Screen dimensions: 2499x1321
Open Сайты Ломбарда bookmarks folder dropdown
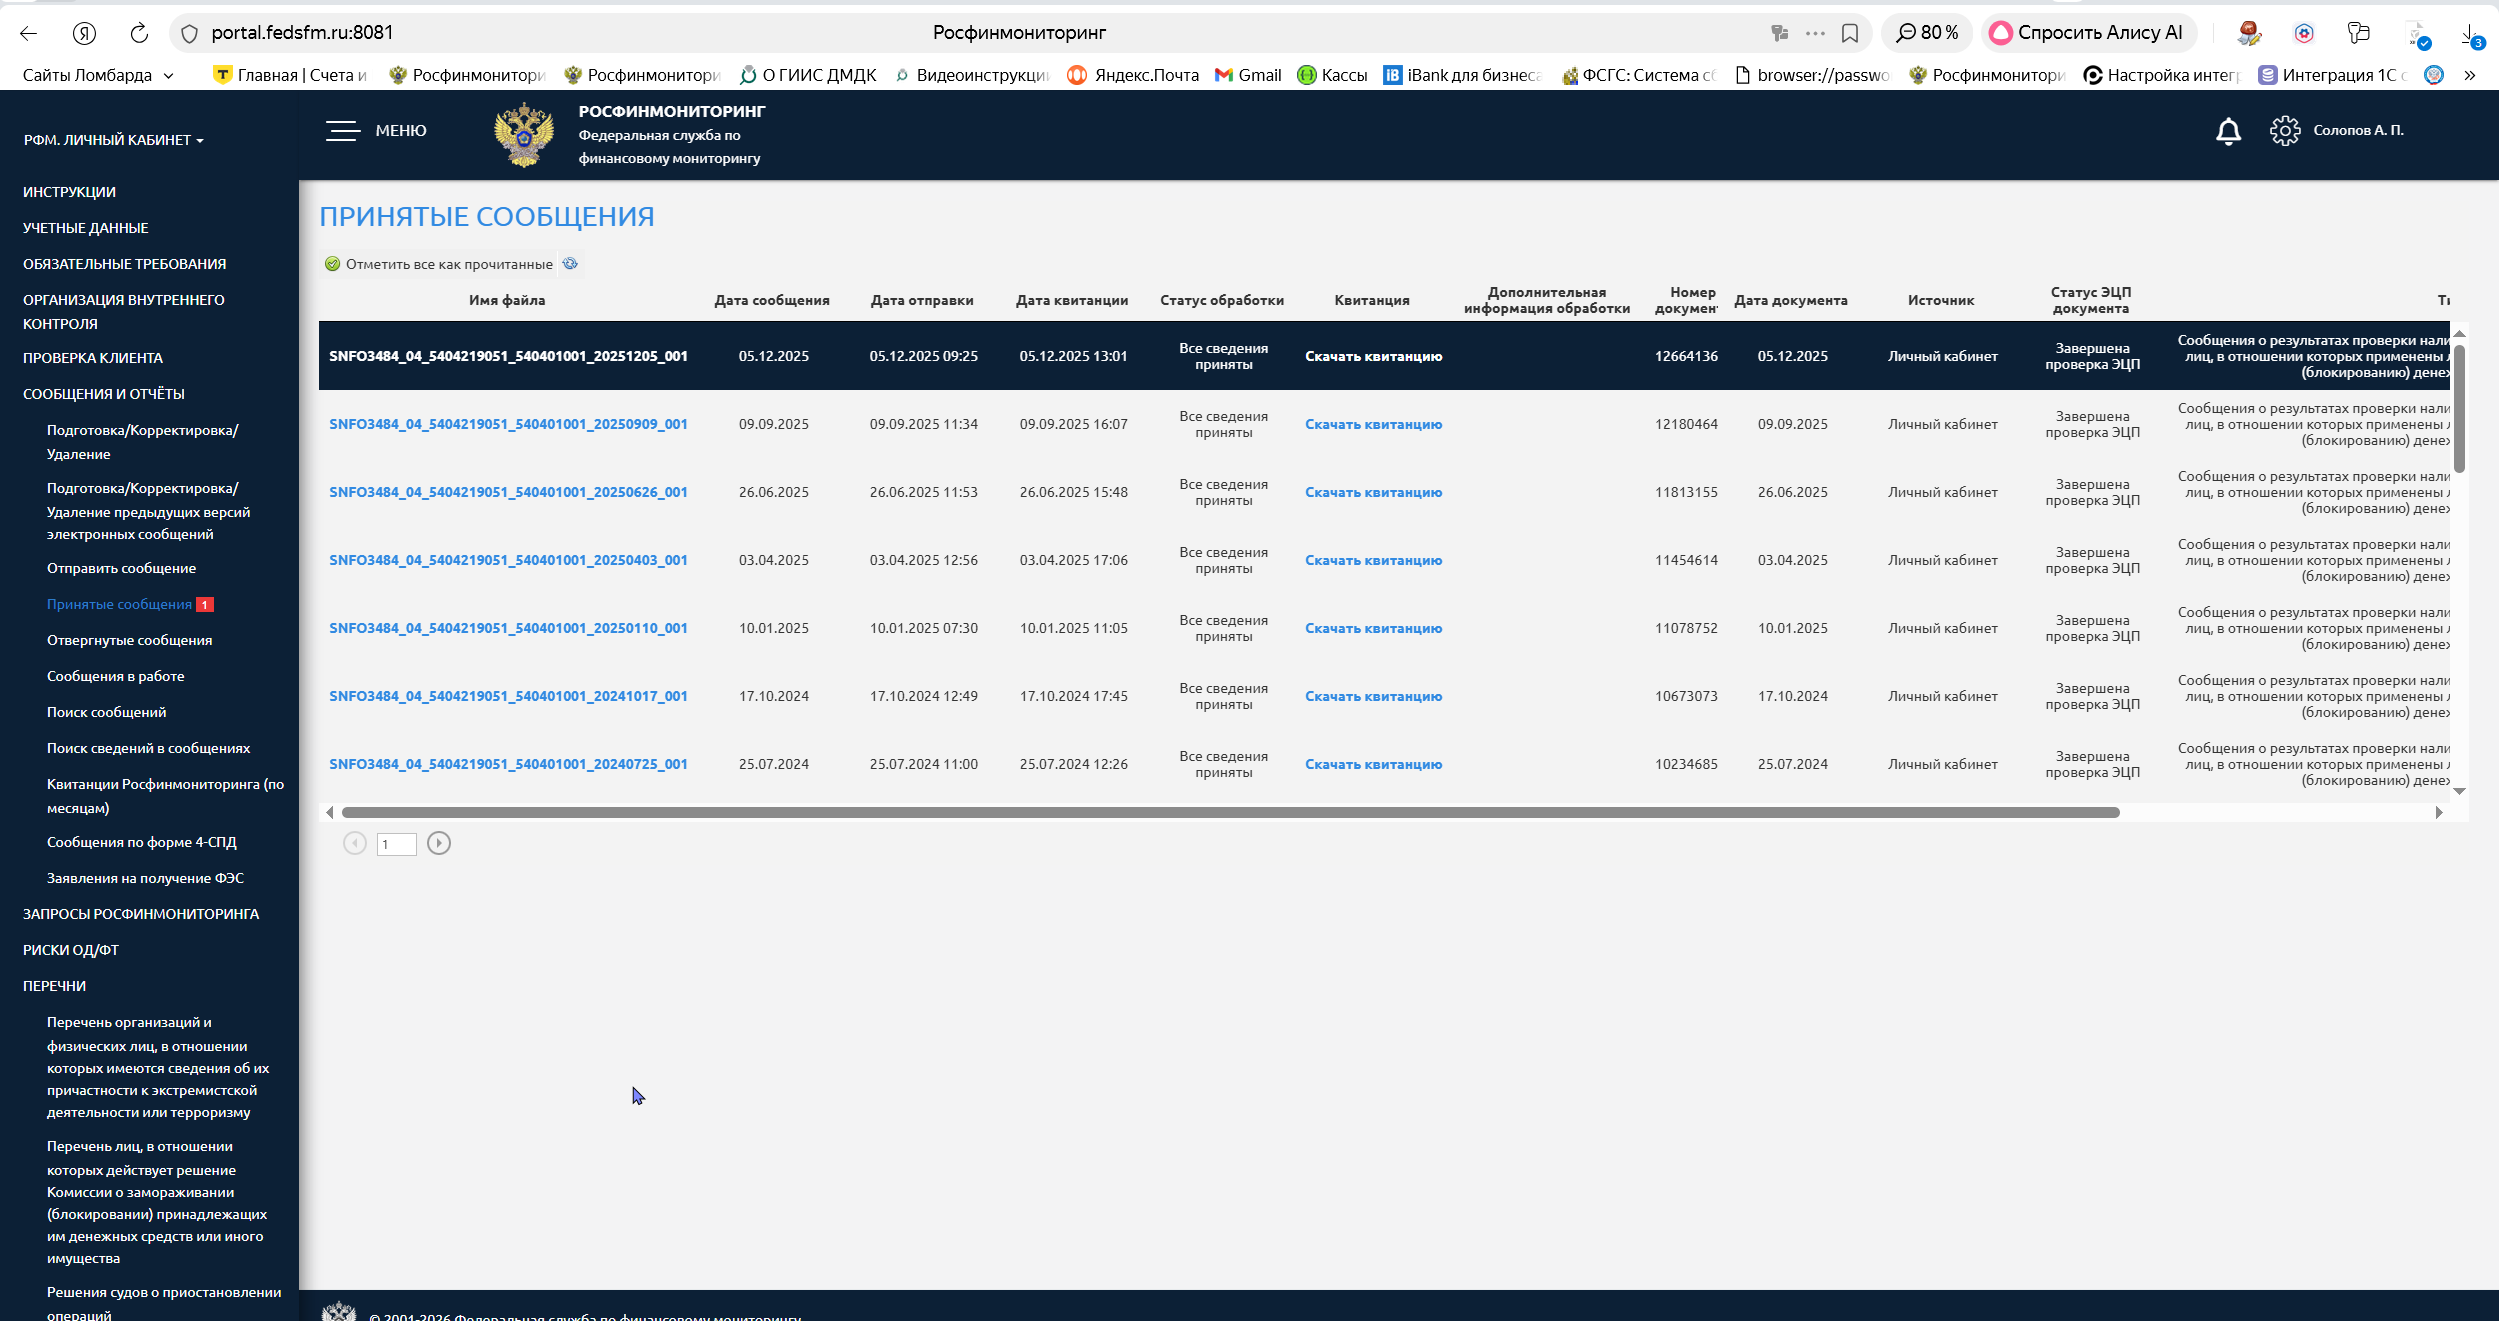(98, 75)
